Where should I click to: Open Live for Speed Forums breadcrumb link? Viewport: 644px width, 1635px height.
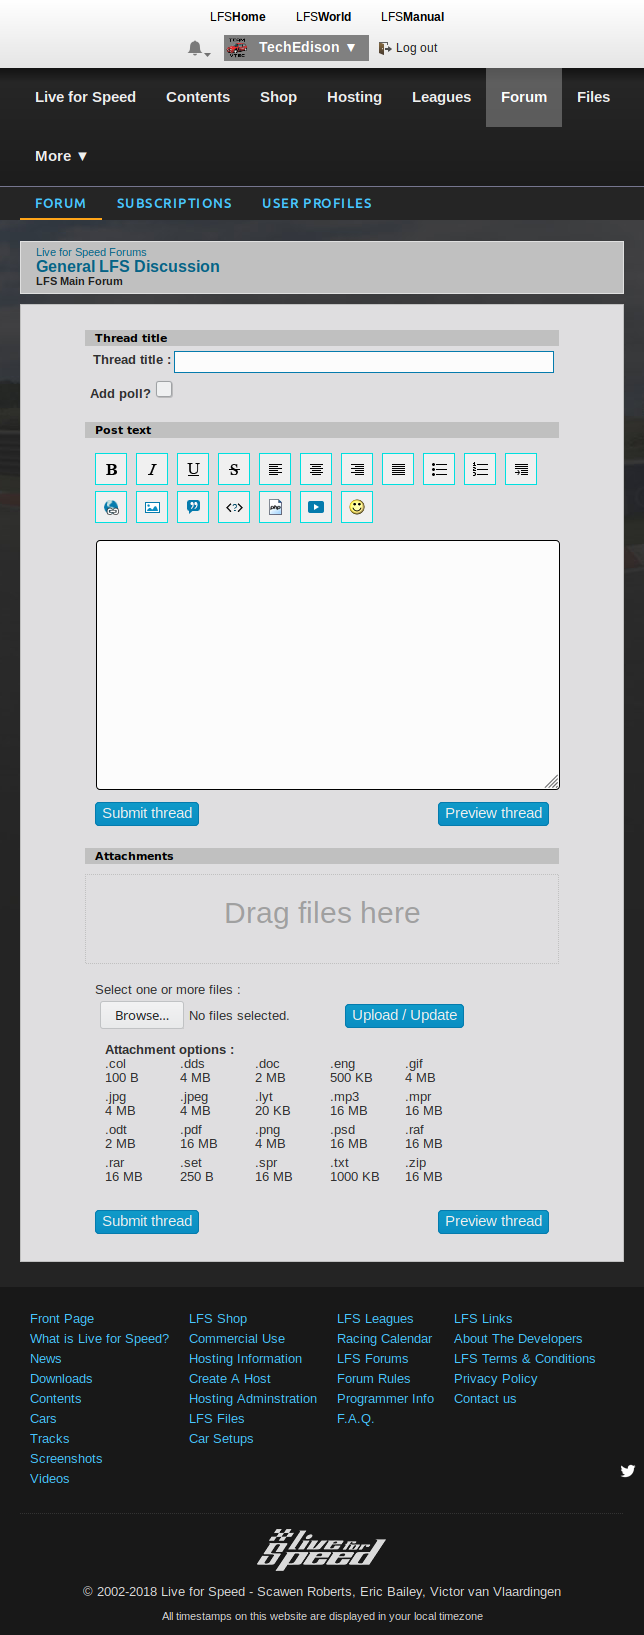91,252
